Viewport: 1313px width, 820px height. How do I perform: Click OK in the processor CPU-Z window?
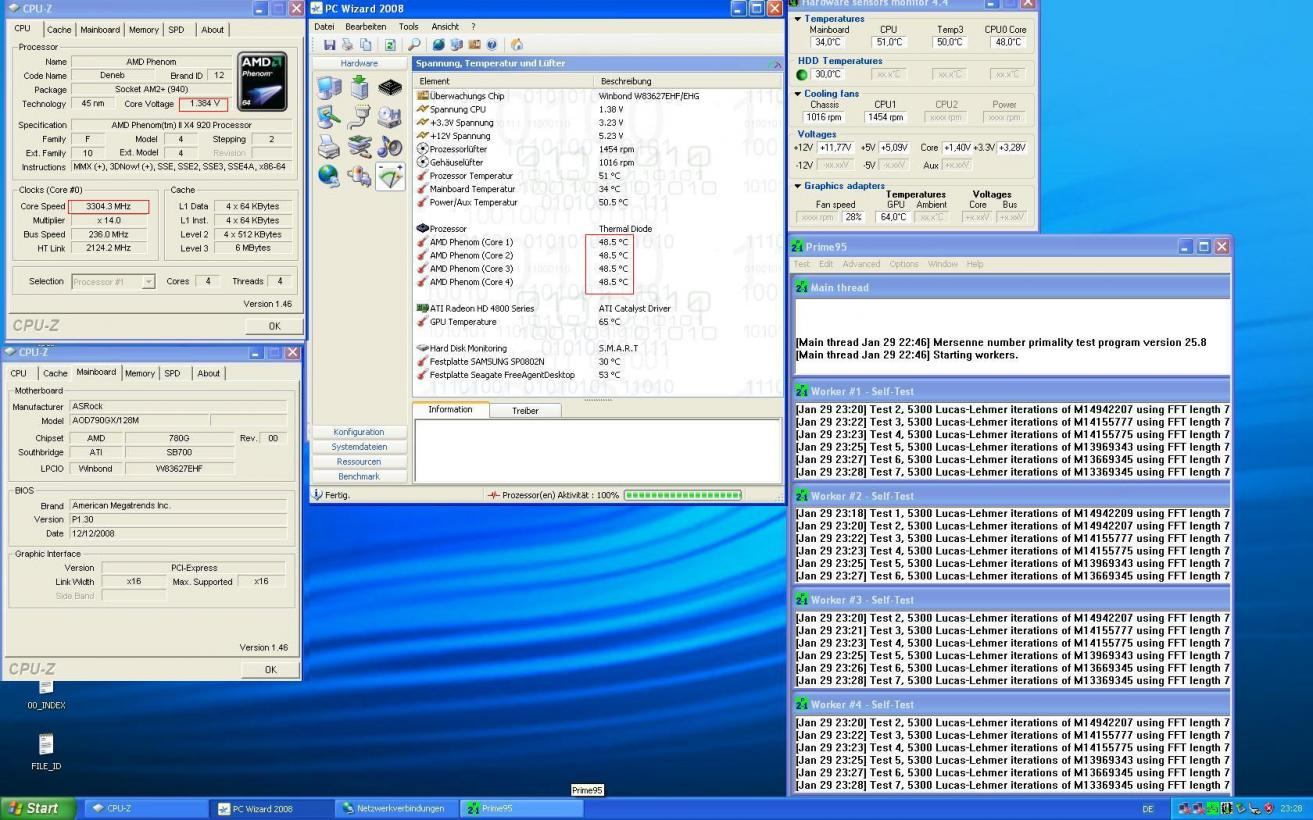pos(274,326)
